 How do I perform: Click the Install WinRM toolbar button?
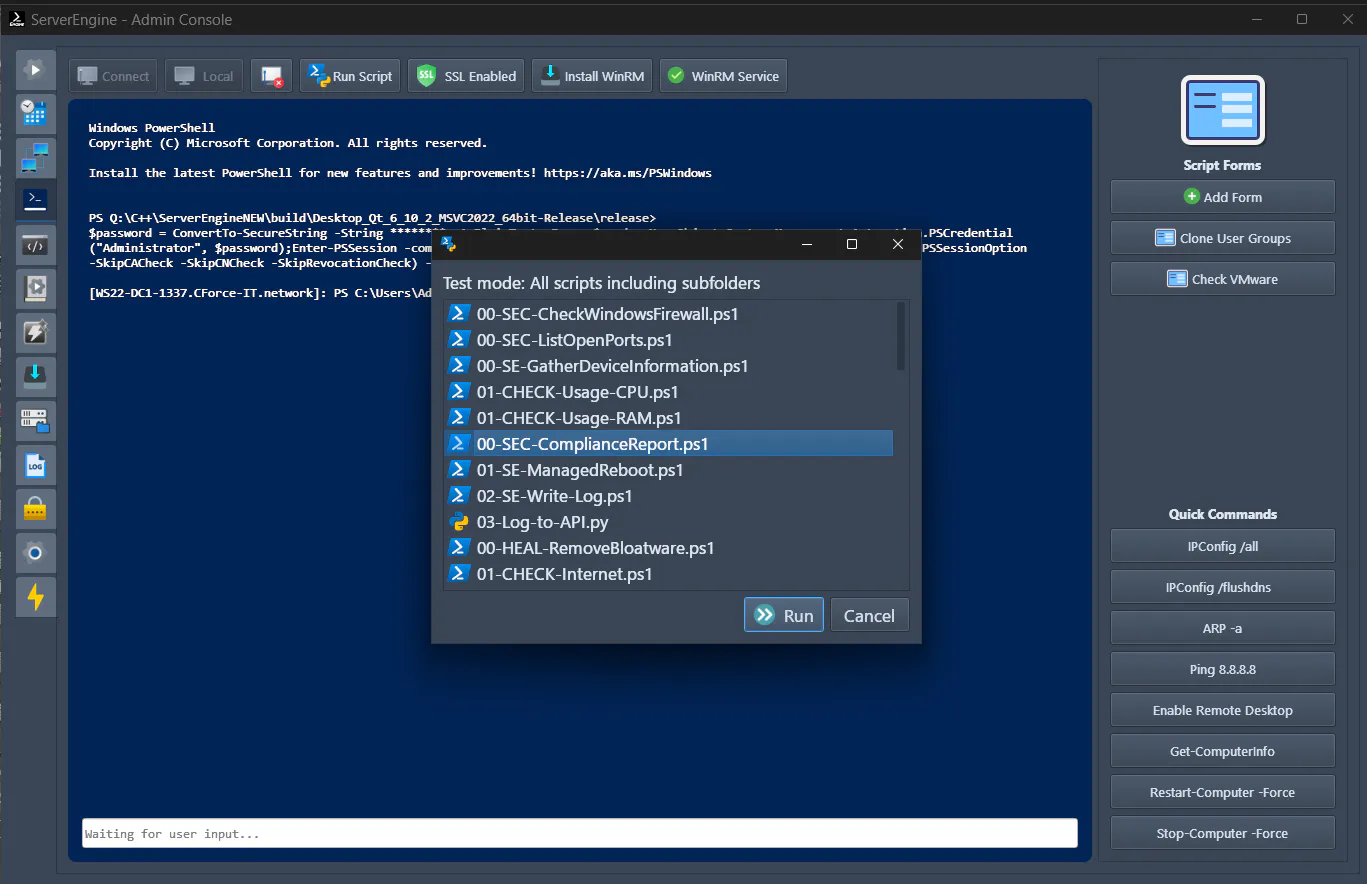pyautogui.click(x=591, y=75)
